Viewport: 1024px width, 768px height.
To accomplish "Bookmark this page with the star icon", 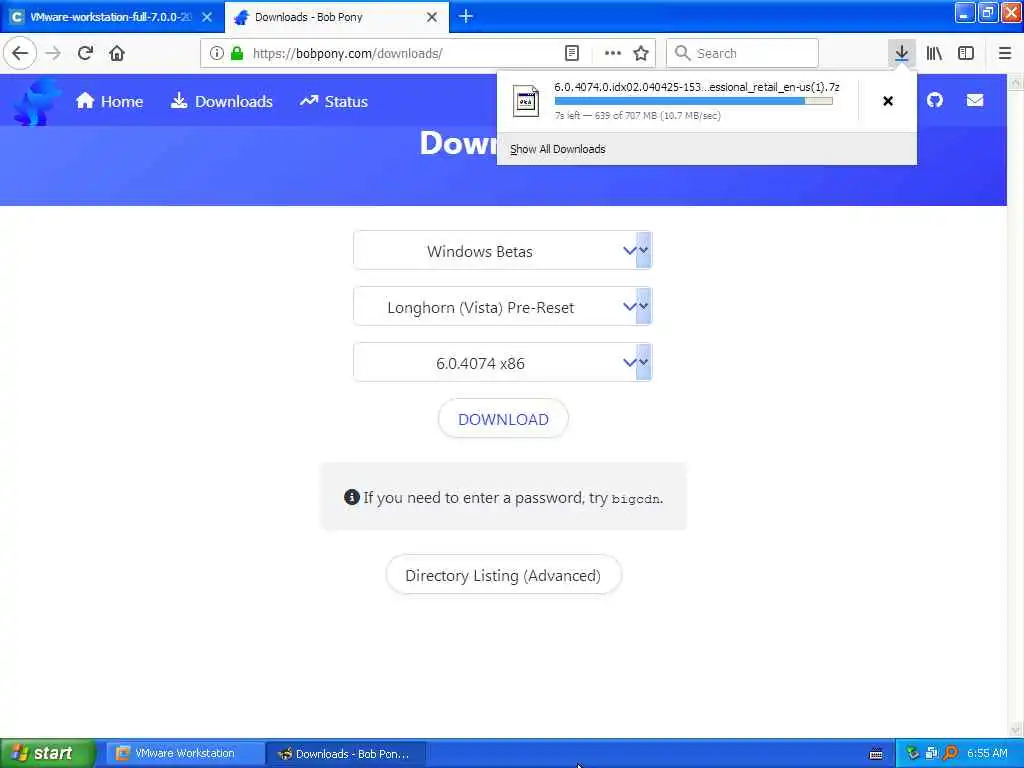I will point(641,53).
